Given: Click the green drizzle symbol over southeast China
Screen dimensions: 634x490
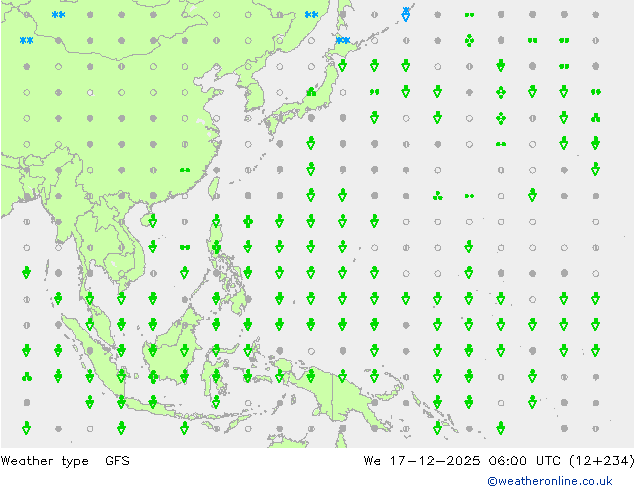Looking at the screenshot, I should pyautogui.click(x=185, y=170).
